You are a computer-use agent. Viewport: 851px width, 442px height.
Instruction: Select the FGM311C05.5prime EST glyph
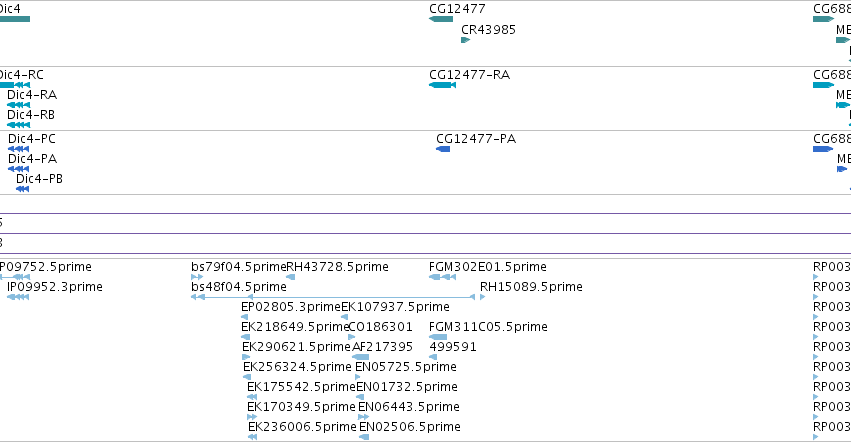[x=438, y=337]
